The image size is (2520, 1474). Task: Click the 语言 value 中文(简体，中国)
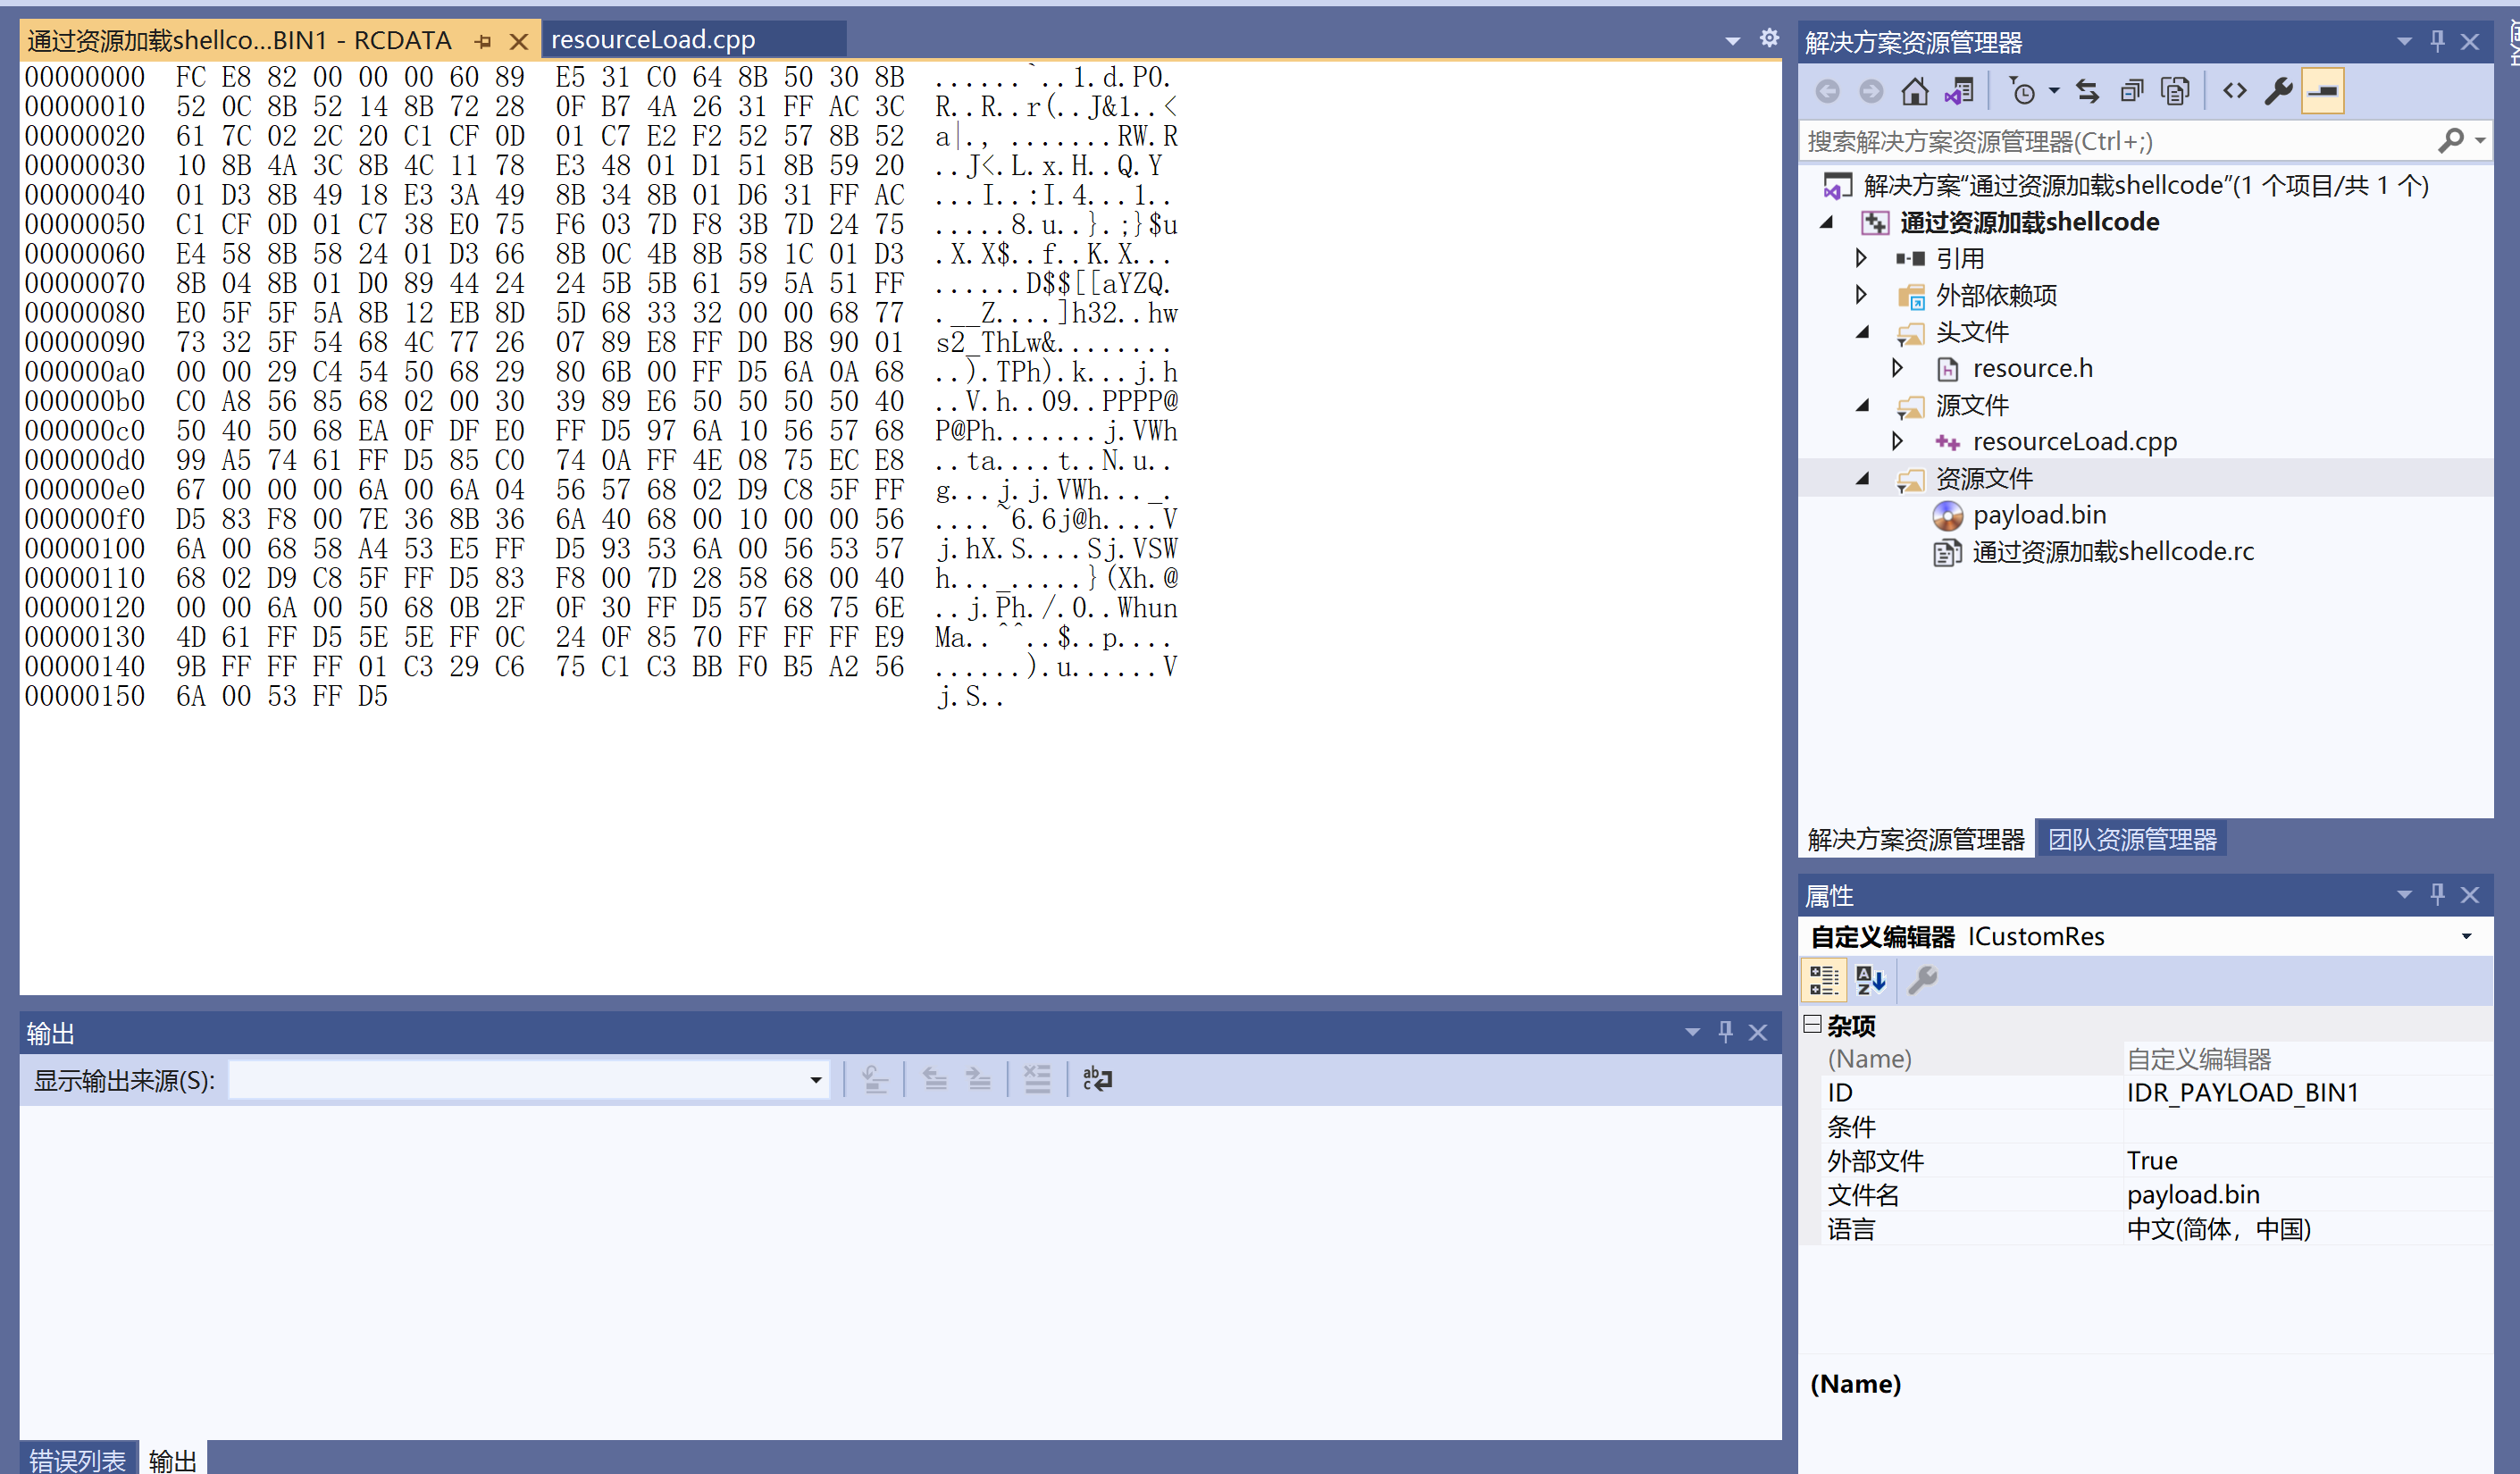point(2219,1229)
